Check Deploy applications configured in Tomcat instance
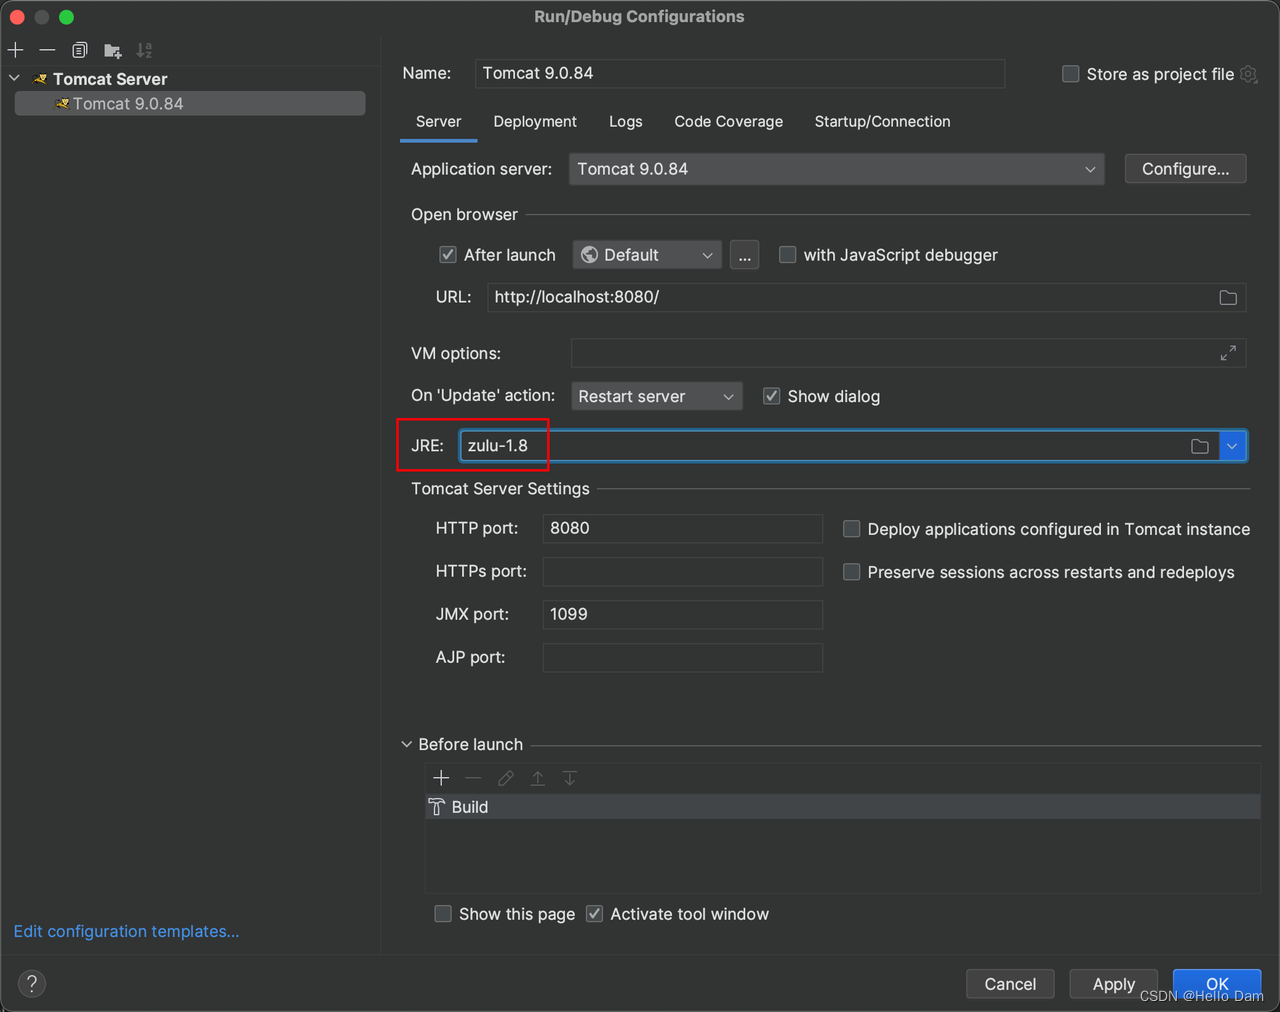 [852, 529]
